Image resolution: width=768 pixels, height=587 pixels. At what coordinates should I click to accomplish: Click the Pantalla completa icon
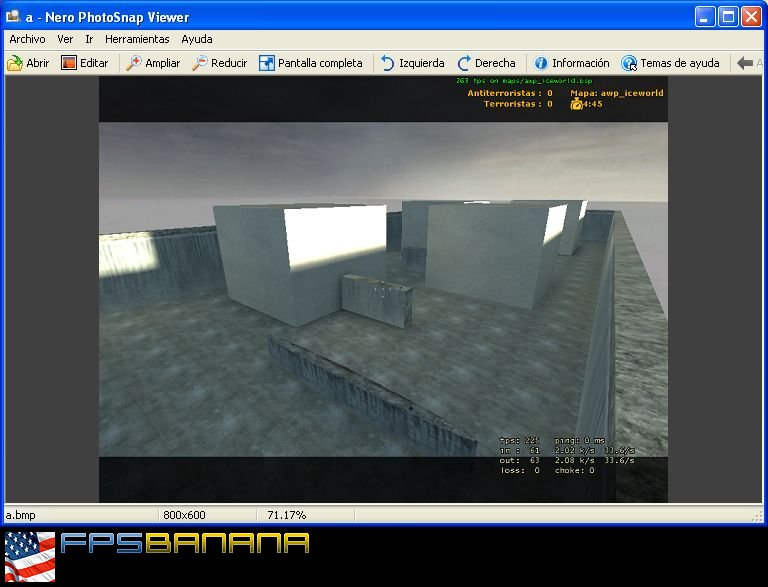point(266,63)
